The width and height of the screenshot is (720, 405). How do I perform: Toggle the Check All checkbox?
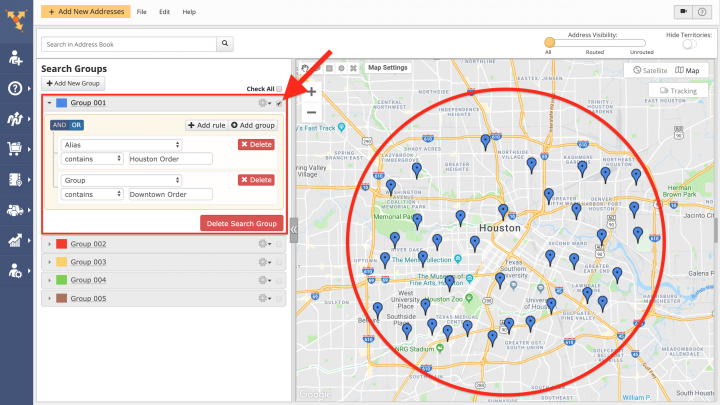(x=279, y=89)
